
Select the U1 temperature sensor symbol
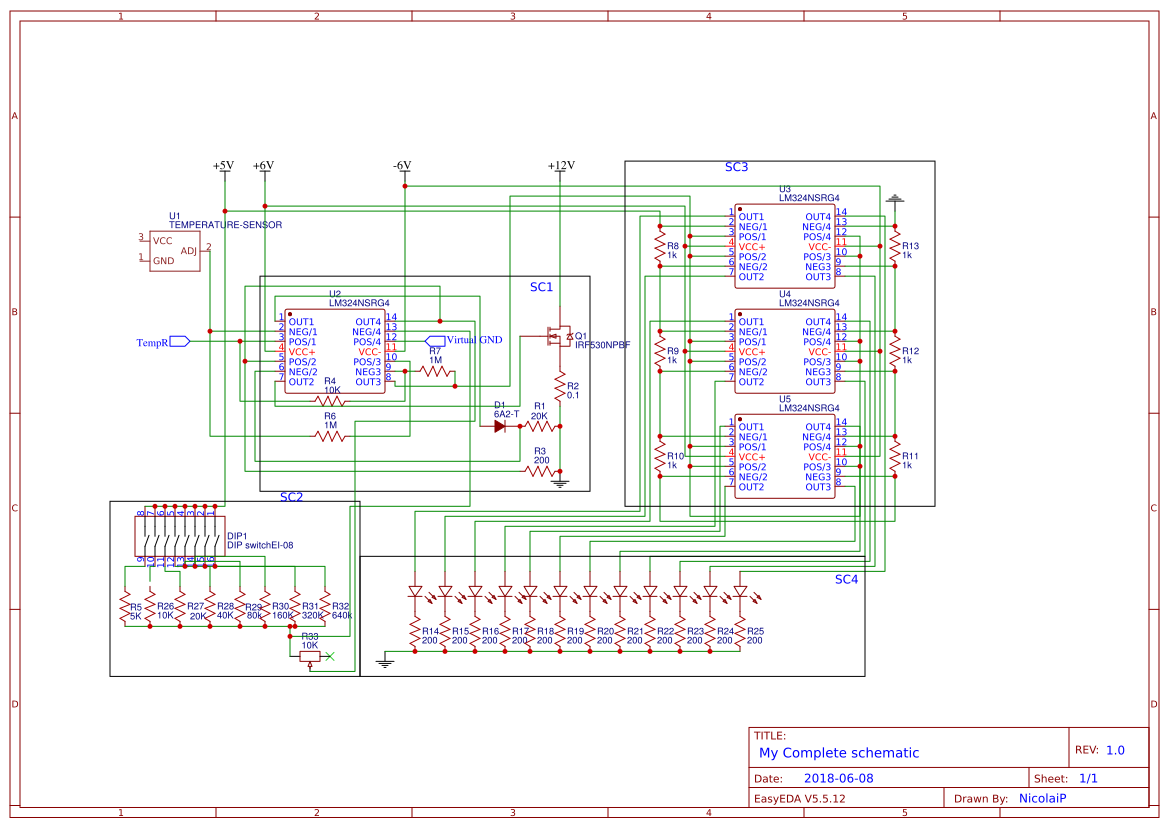coord(174,250)
